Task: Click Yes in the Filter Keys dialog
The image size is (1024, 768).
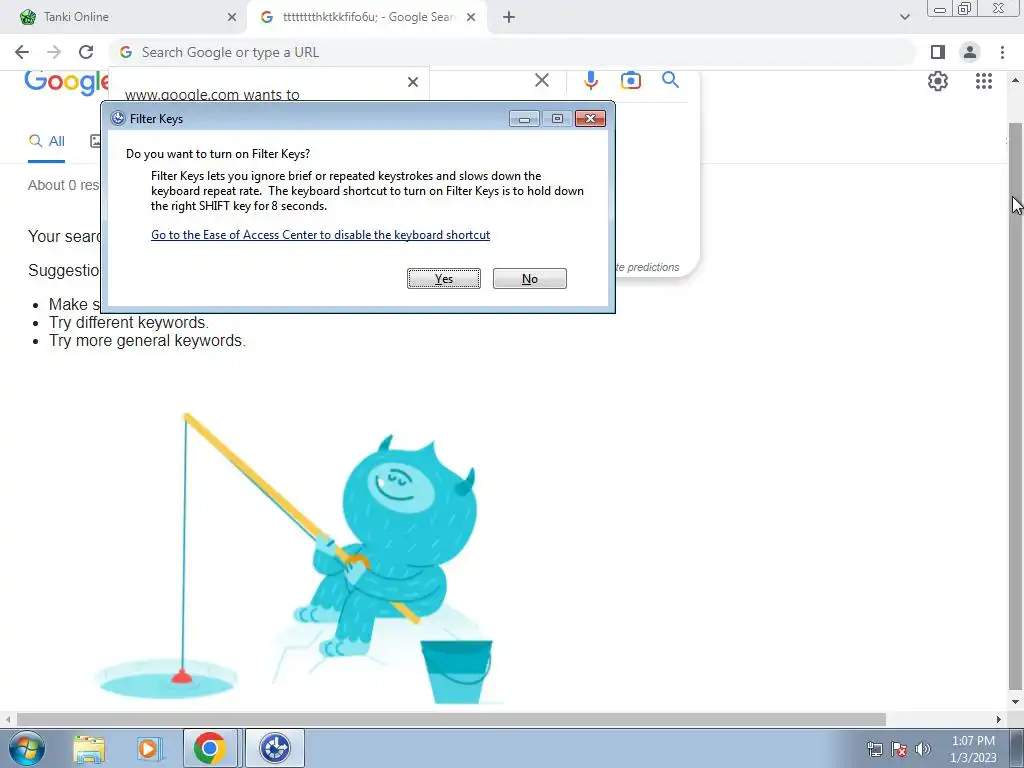Action: click(443, 278)
